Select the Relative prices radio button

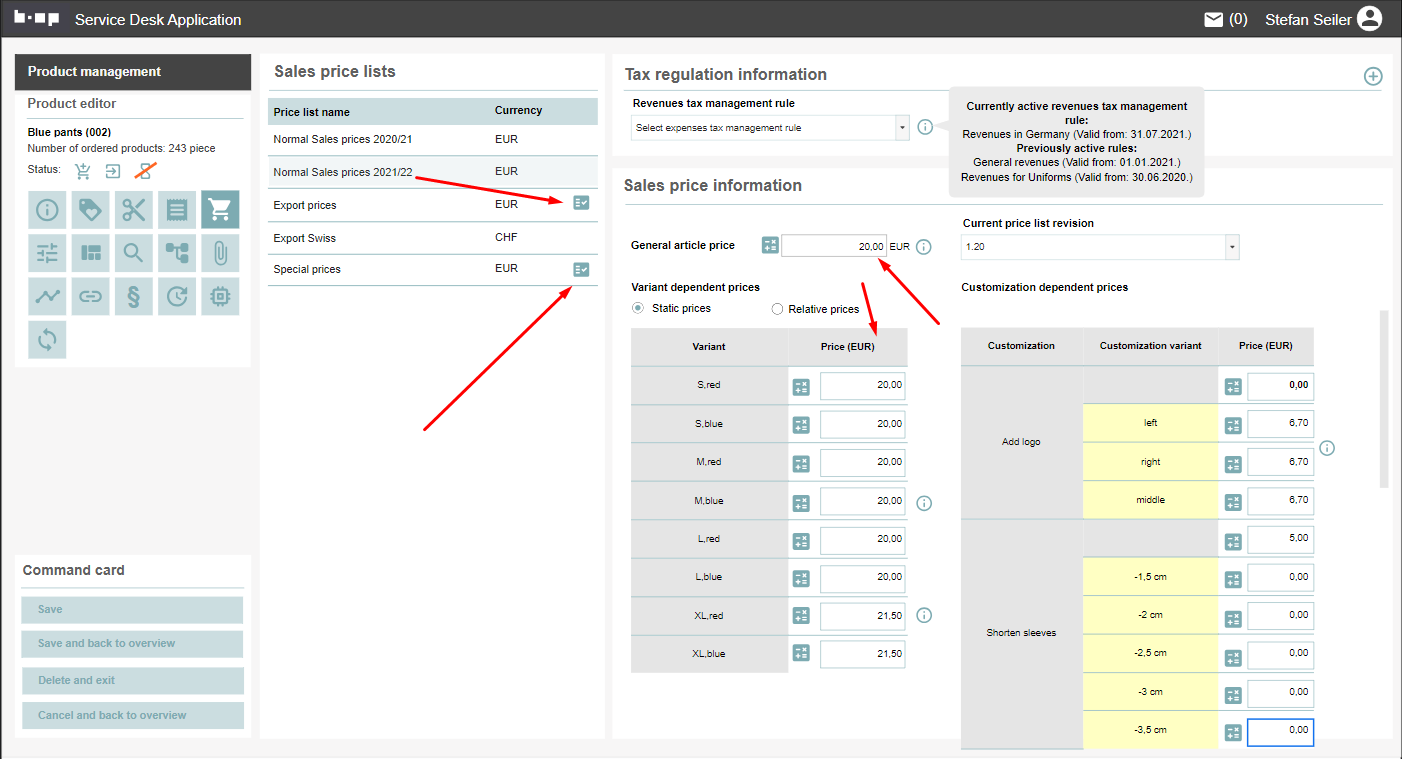click(777, 309)
